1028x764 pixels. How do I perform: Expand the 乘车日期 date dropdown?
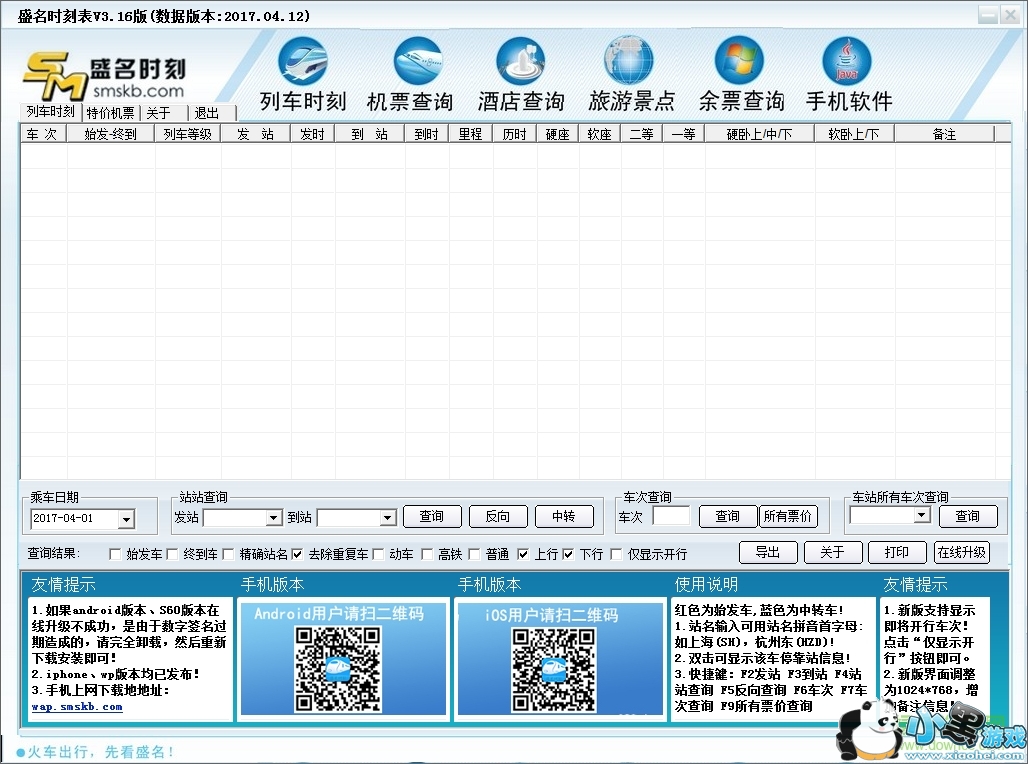pos(127,519)
